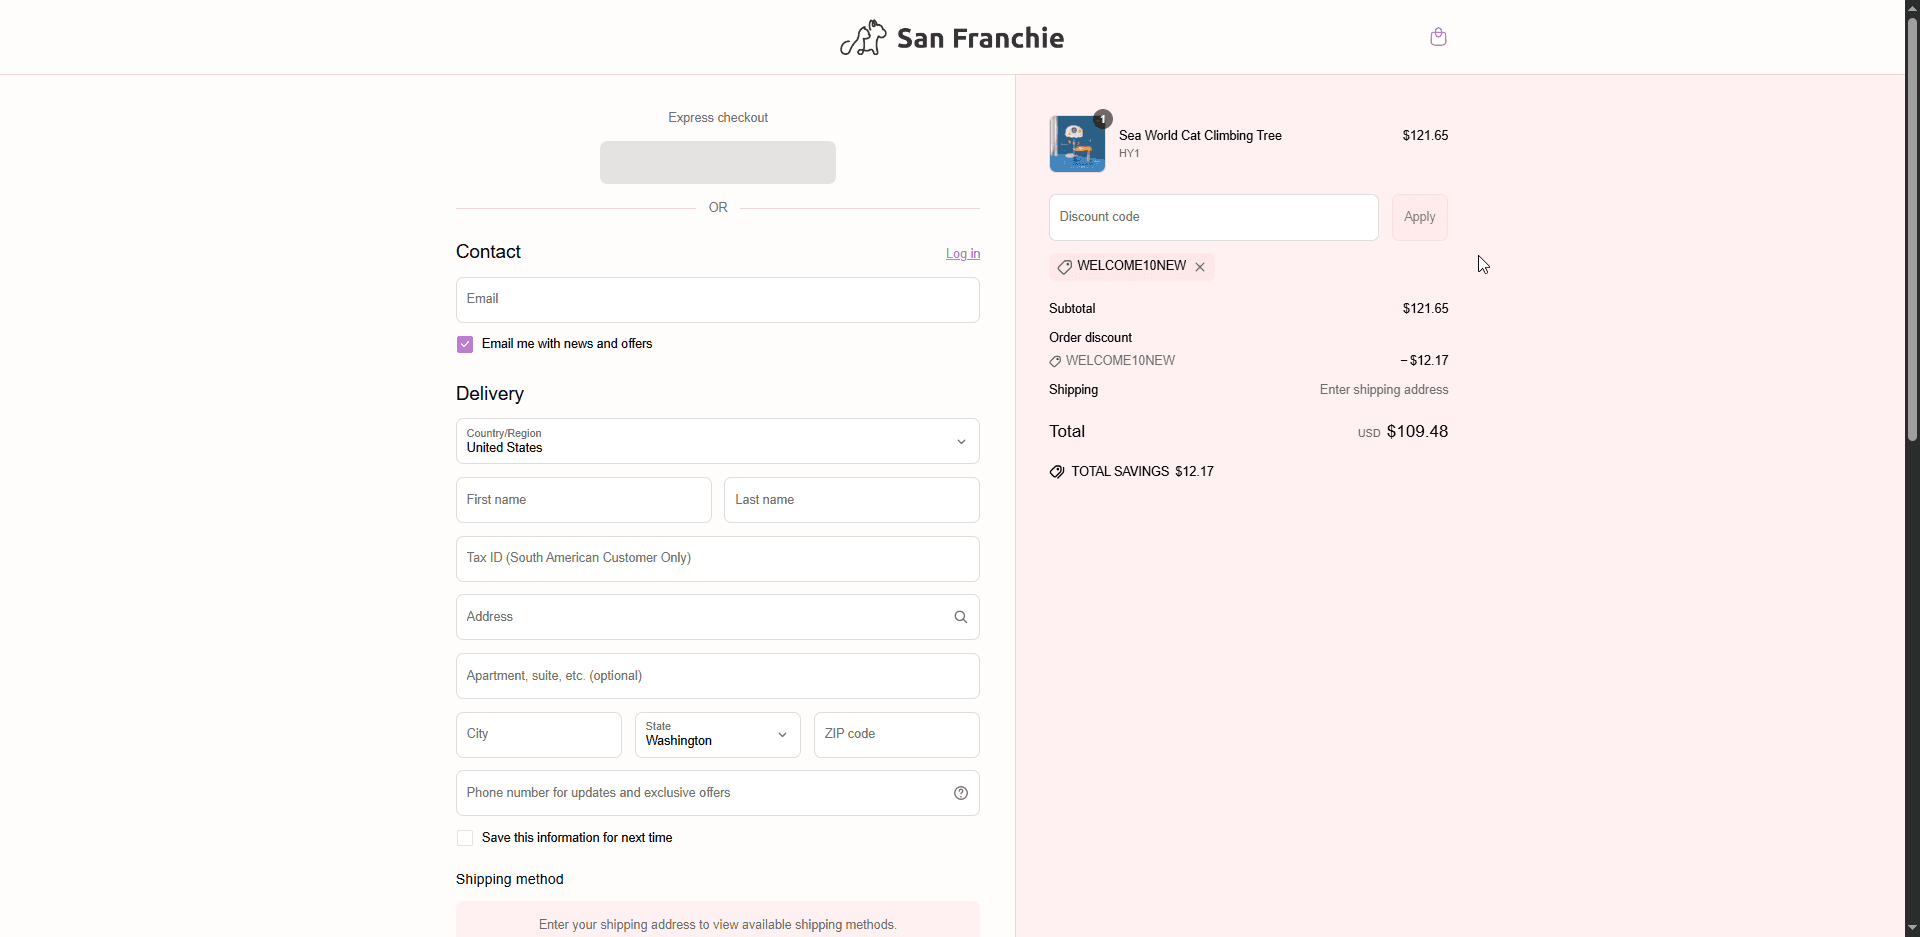
Task: Click the page vertical scrollbar thumb
Action: coord(1912,230)
